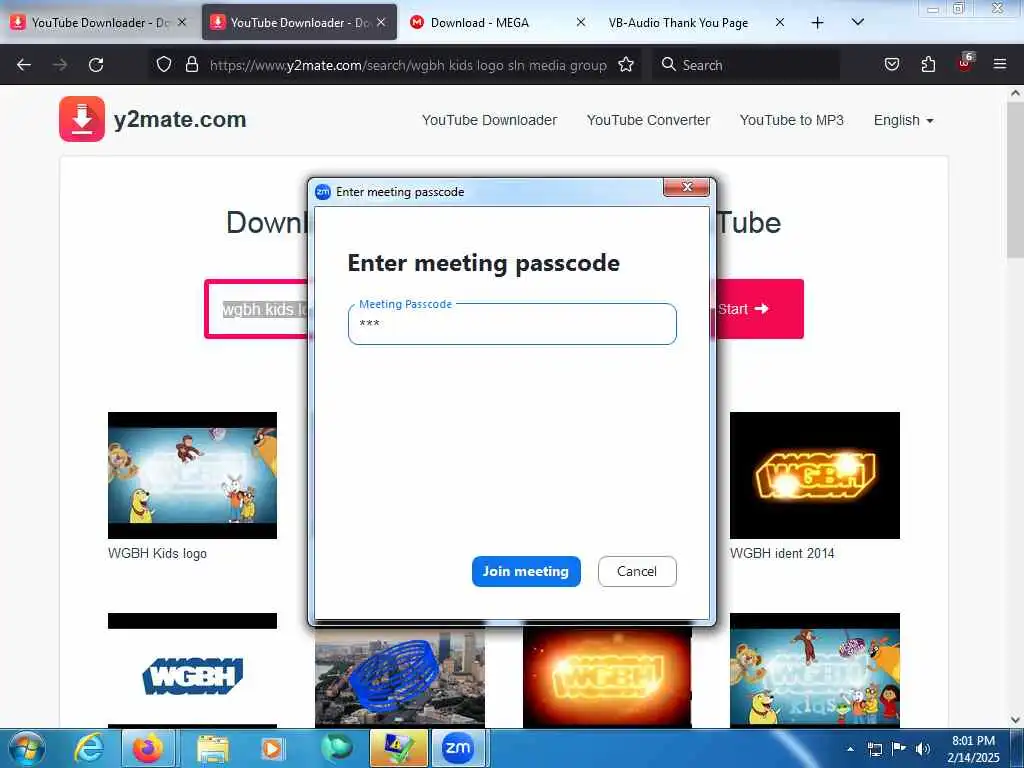Close first YouTube Downloader tab
This screenshot has height=768, width=1024.
(182, 22)
